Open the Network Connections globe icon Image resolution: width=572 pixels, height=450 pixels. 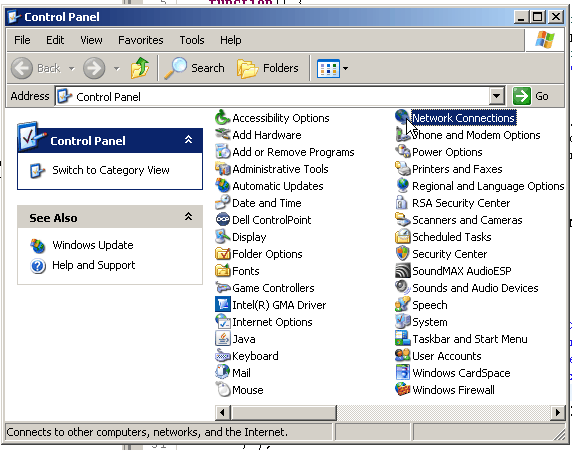[x=402, y=117]
